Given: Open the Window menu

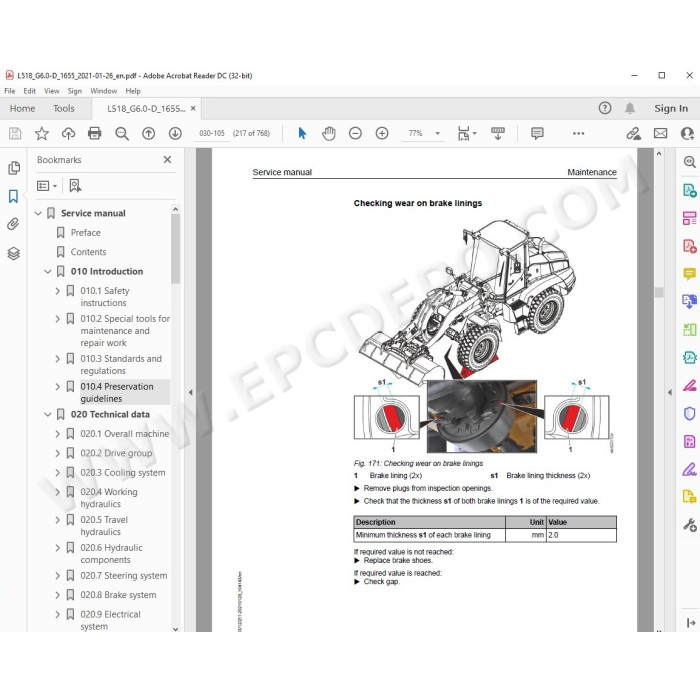Looking at the screenshot, I should 104,91.
